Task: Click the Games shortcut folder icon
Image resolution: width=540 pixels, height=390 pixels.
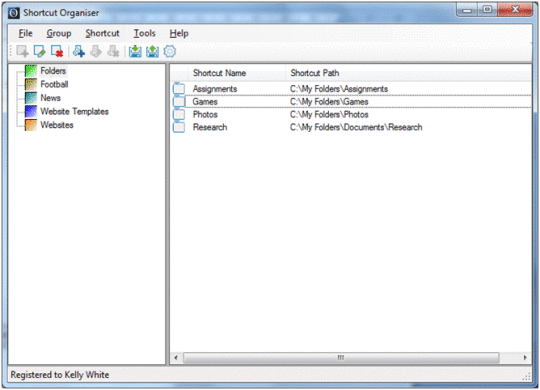Action: (179, 101)
